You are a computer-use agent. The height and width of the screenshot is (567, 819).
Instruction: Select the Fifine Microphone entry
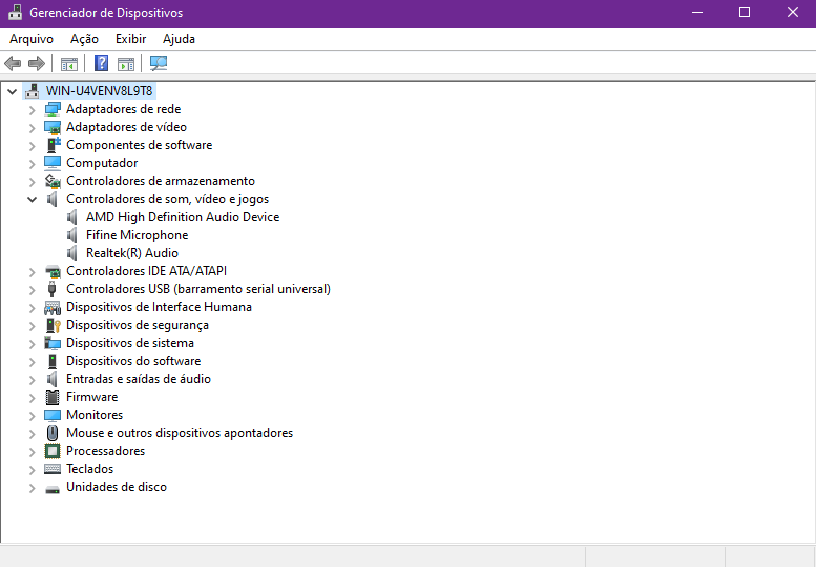(x=137, y=235)
